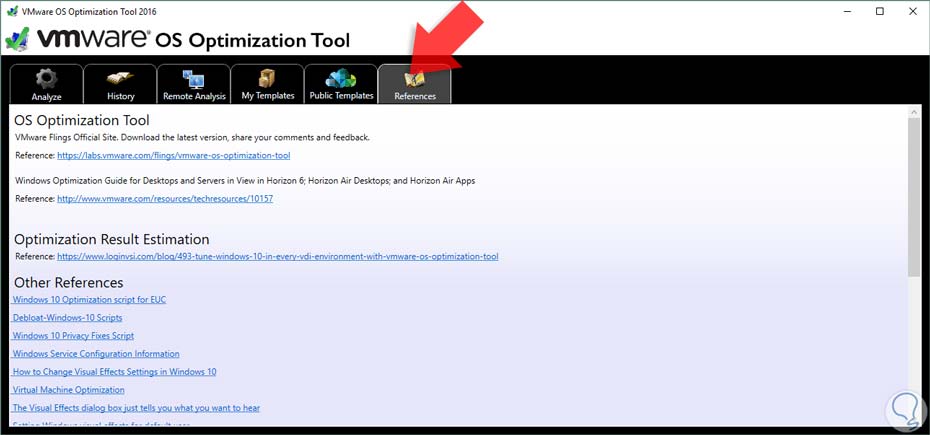The image size is (930, 435).
Task: Click the Windows Optimization Guide description text
Action: tap(245, 180)
